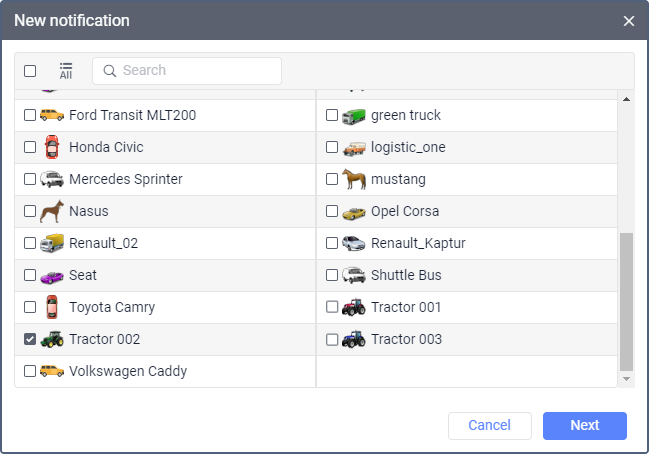Open the All units list filter

(66, 70)
